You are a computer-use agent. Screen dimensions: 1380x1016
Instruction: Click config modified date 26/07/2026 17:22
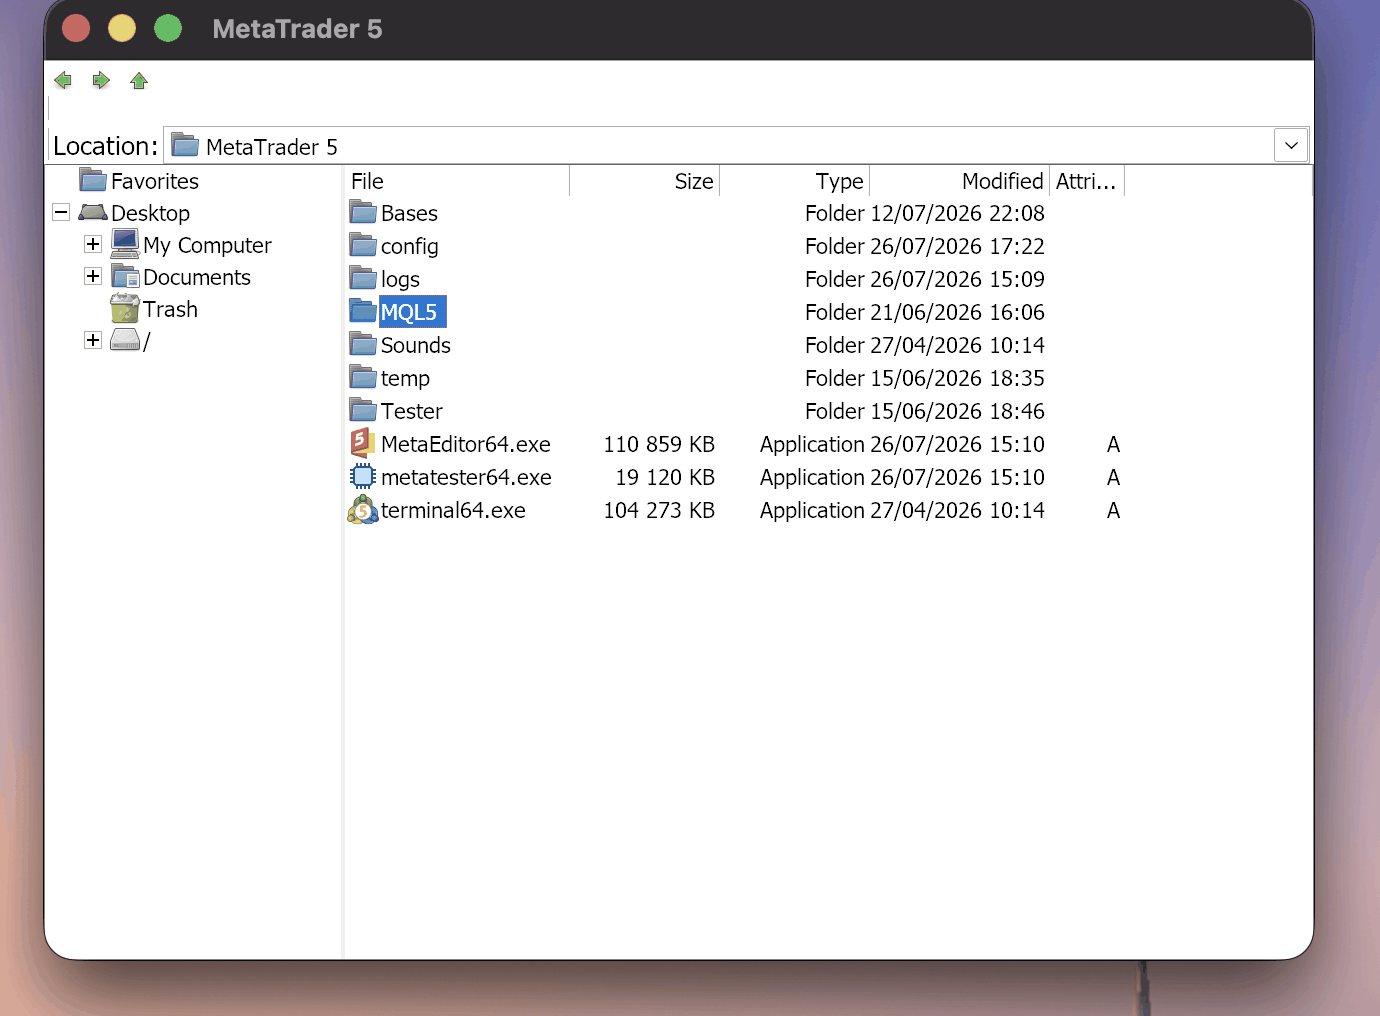957,246
